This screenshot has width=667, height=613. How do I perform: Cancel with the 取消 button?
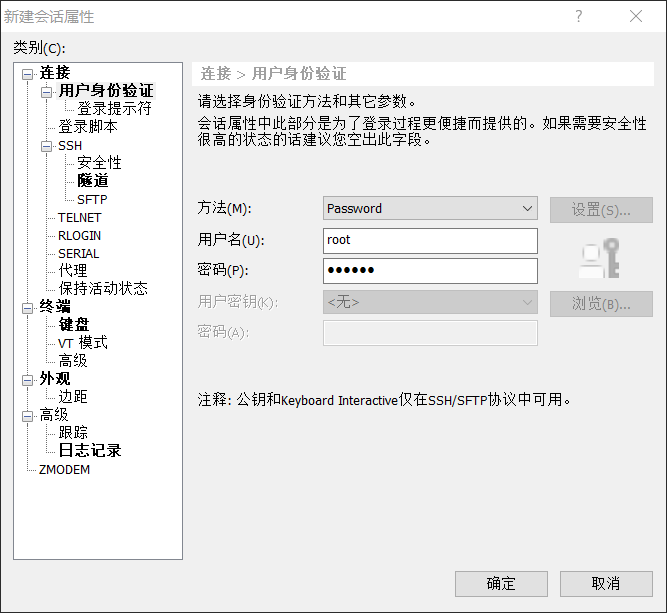tap(606, 584)
